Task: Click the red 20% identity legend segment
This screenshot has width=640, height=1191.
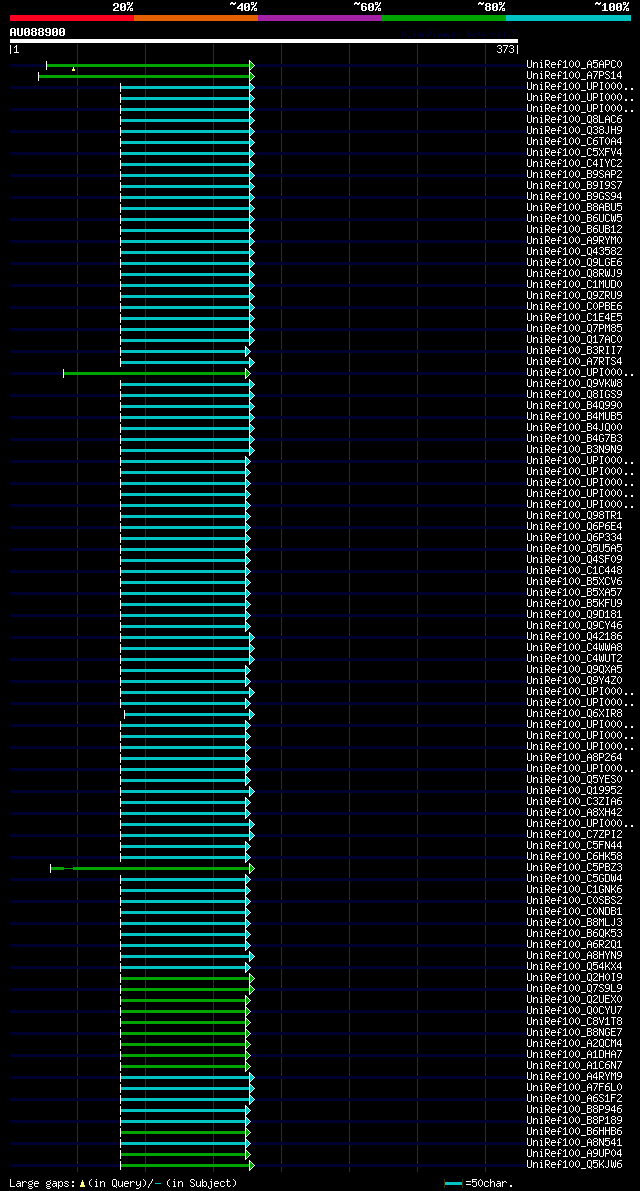Action: point(72,17)
